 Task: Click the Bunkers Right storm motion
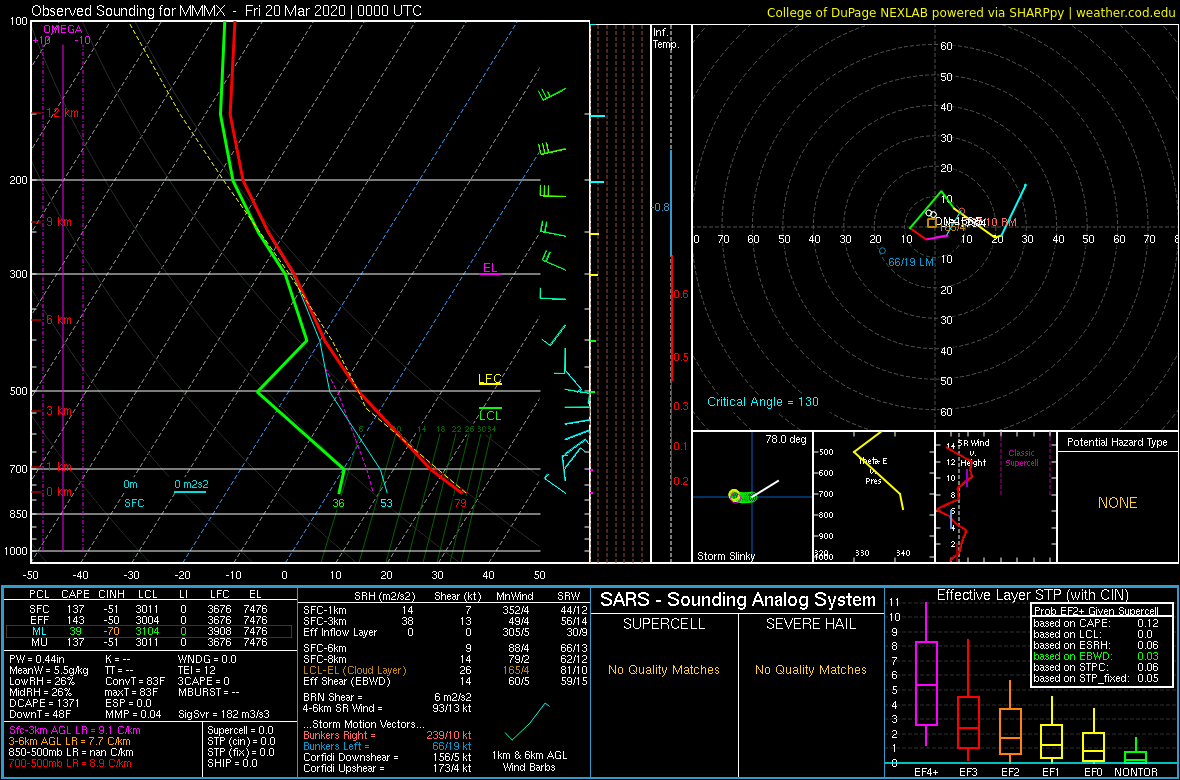point(387,736)
